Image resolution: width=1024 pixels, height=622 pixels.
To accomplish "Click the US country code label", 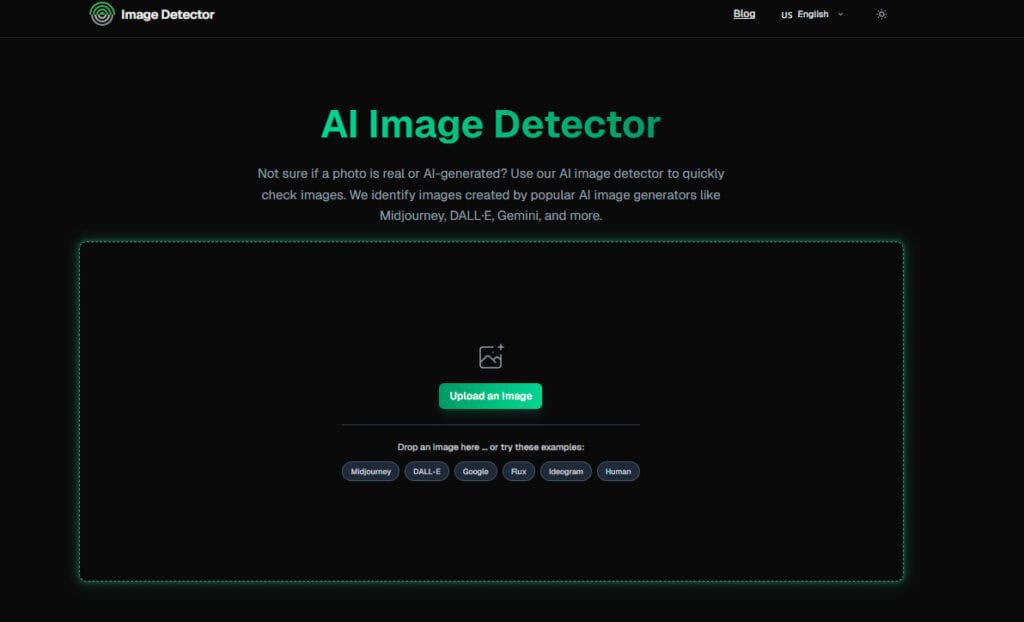I will click(787, 15).
